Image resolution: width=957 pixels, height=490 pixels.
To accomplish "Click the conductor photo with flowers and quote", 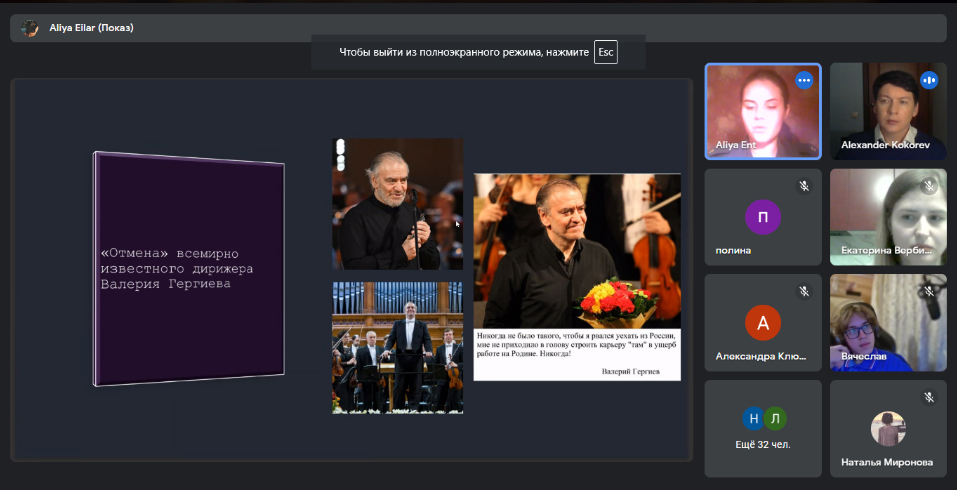I will coord(577,276).
